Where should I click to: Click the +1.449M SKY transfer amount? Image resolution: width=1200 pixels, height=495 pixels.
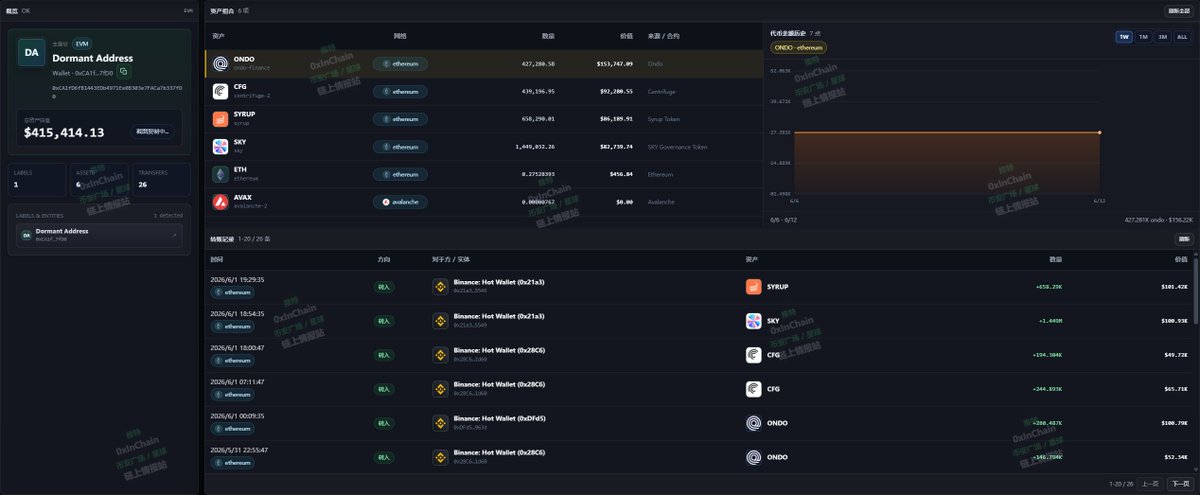1049,321
